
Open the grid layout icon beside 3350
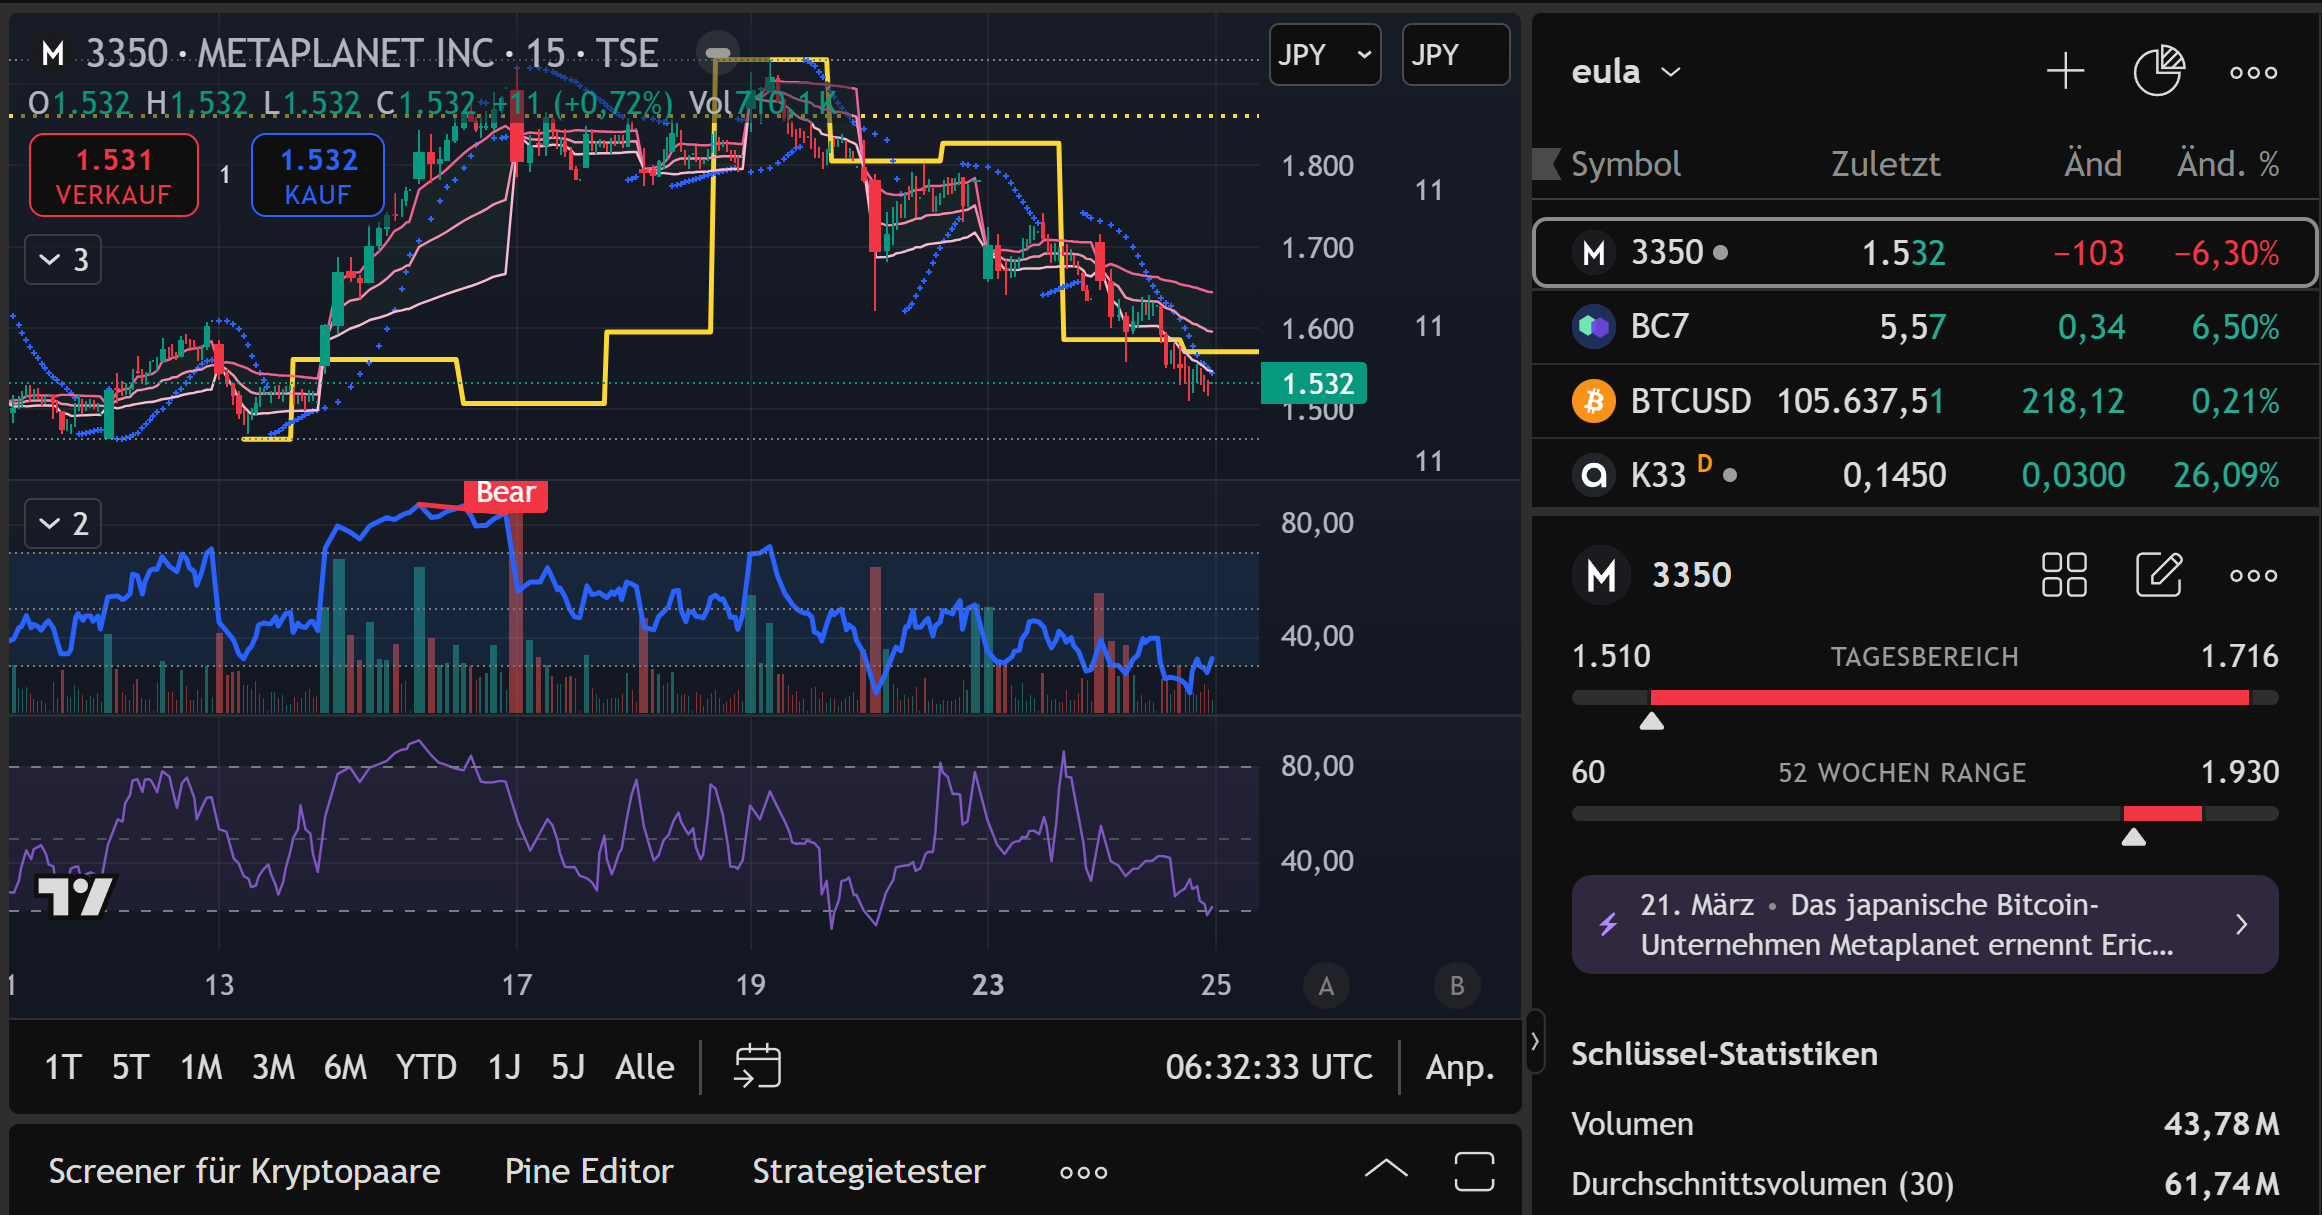click(2064, 575)
